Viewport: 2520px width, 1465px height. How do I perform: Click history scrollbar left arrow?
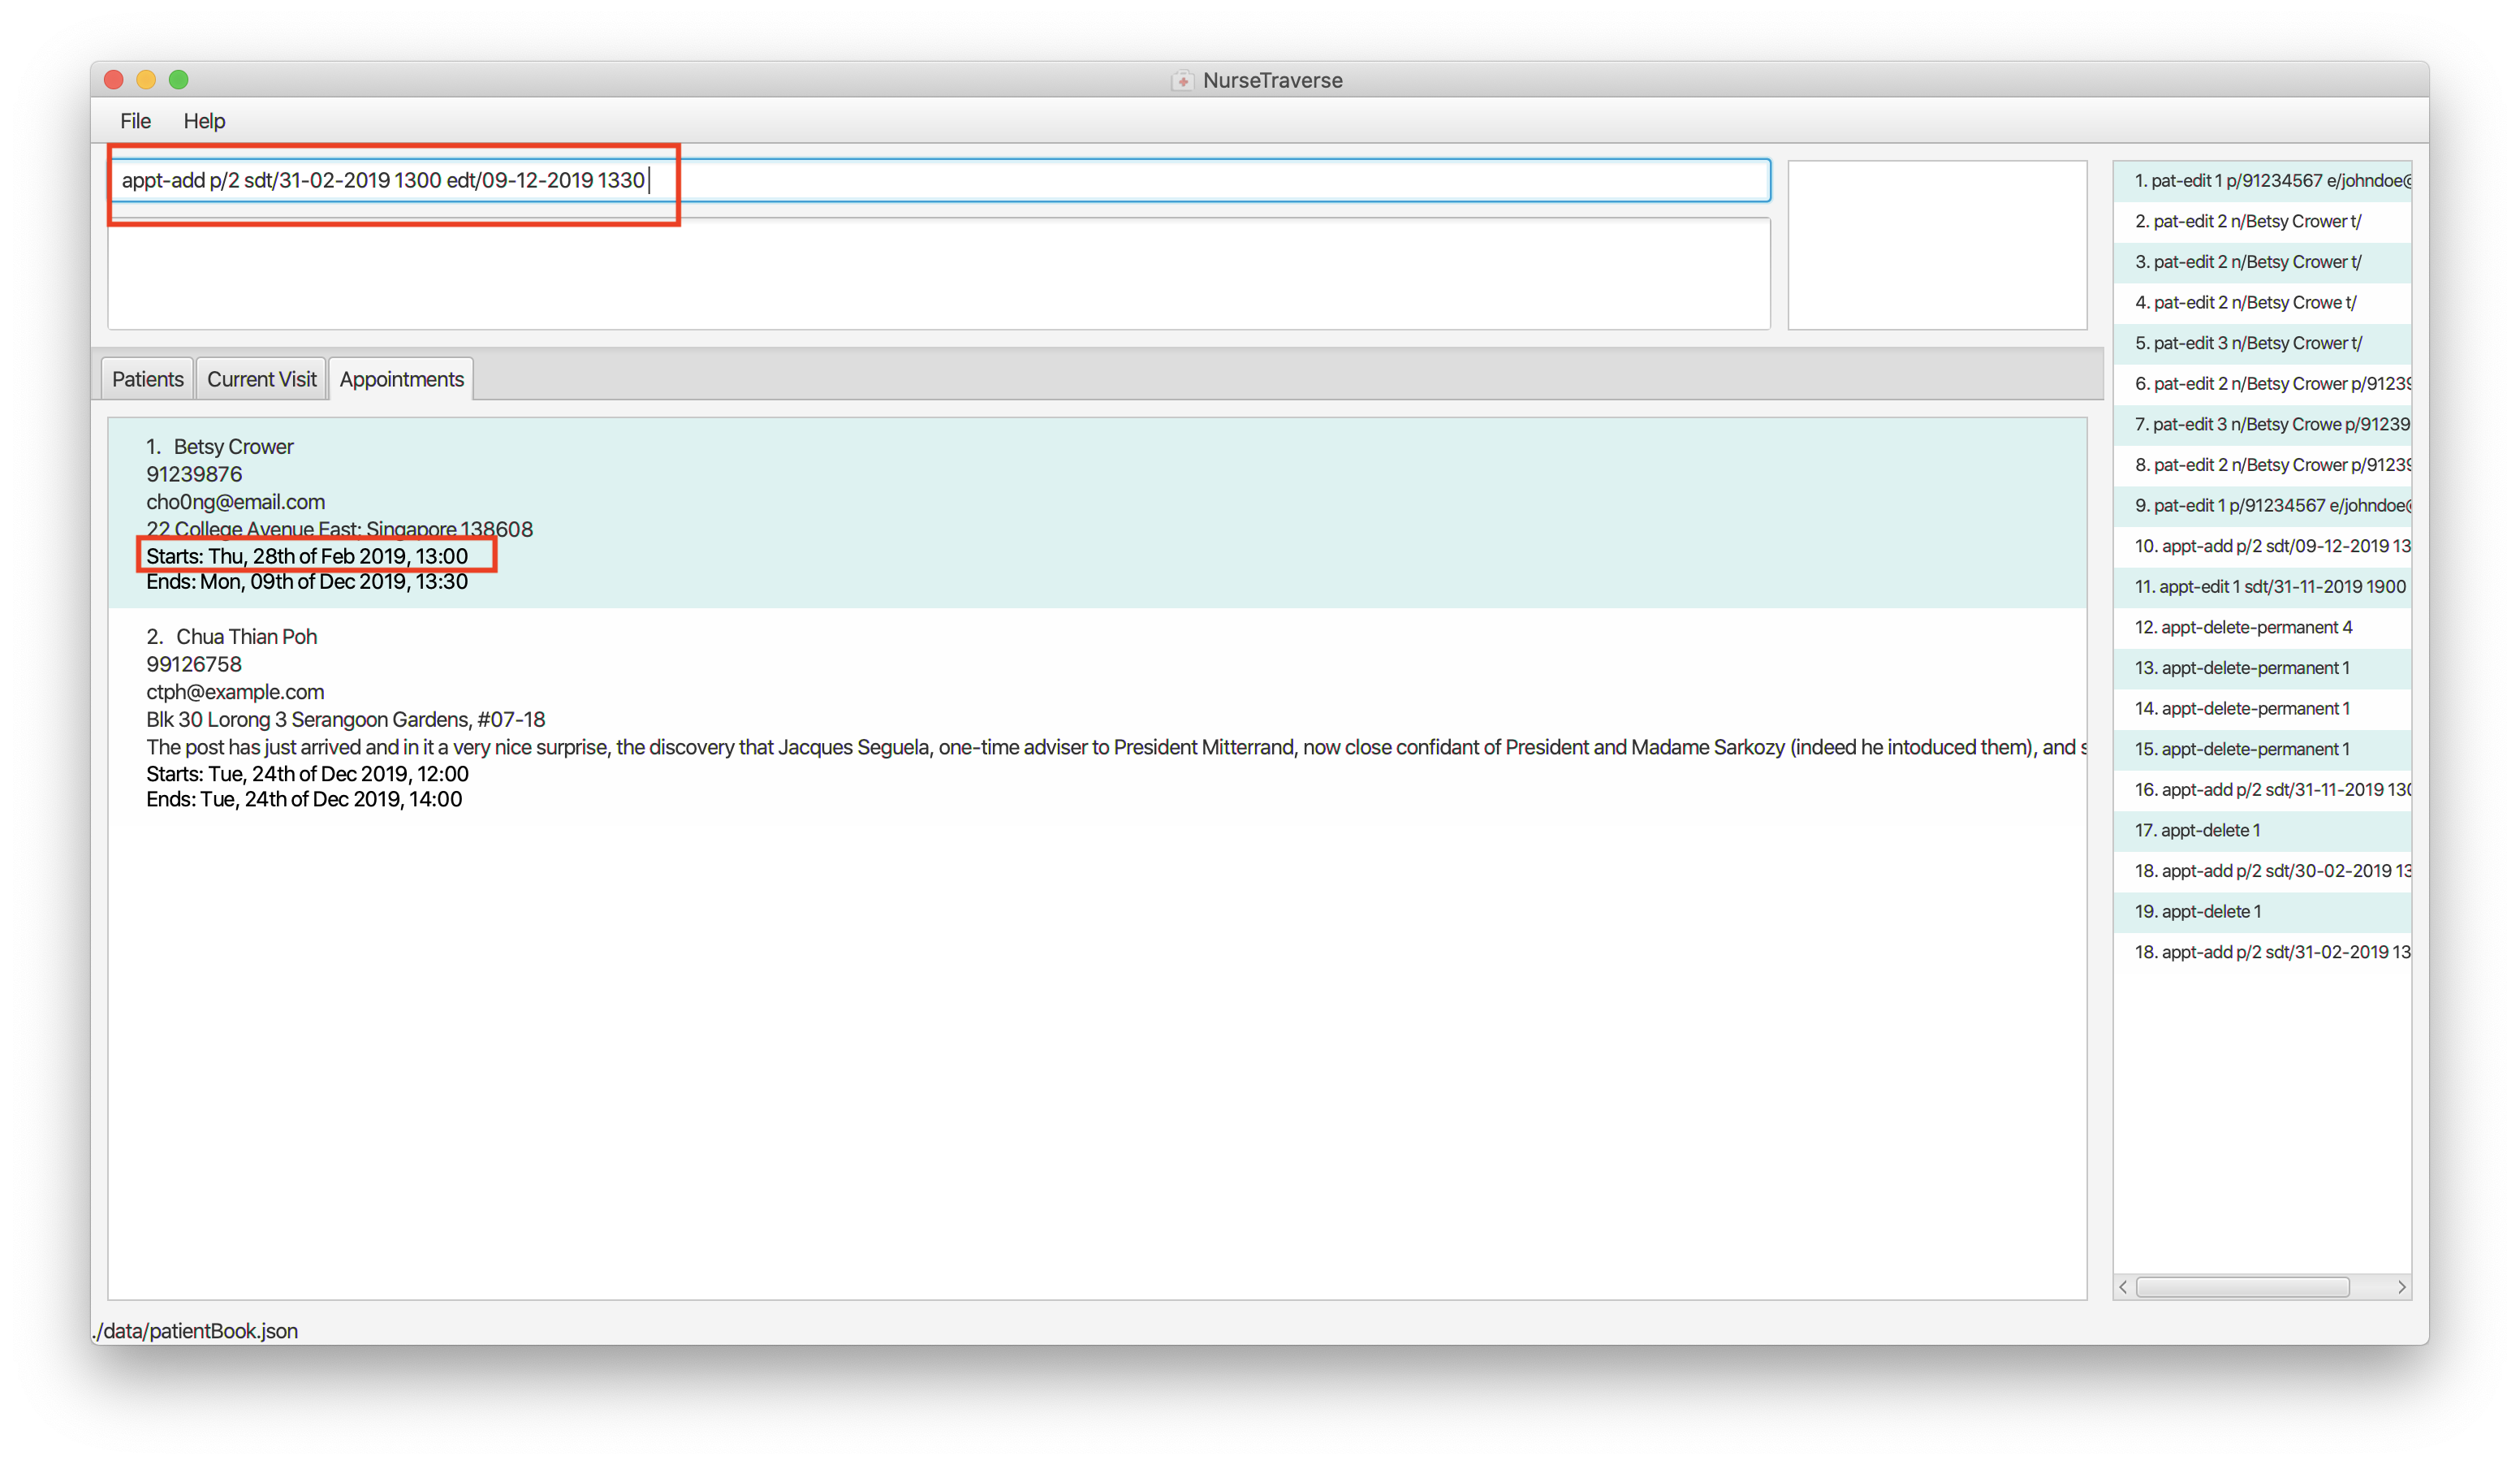click(2123, 1287)
